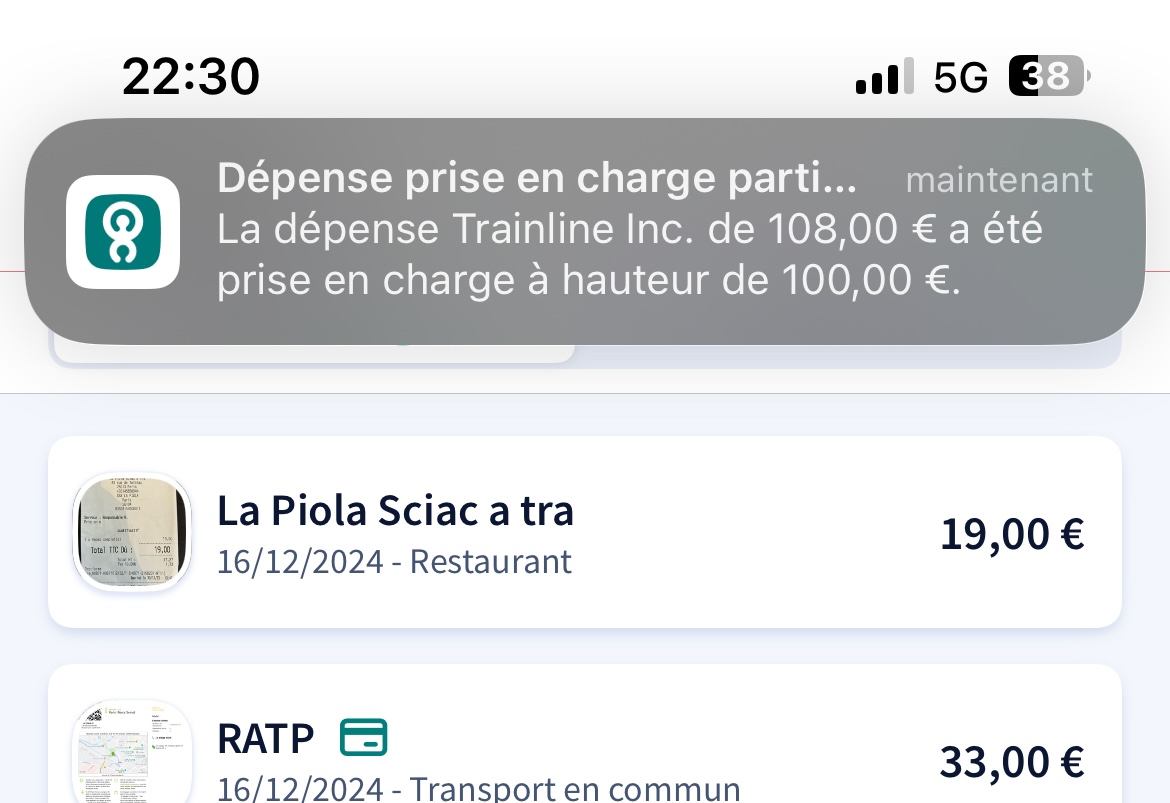Tap the 100,00 € amount in notification

click(x=870, y=280)
